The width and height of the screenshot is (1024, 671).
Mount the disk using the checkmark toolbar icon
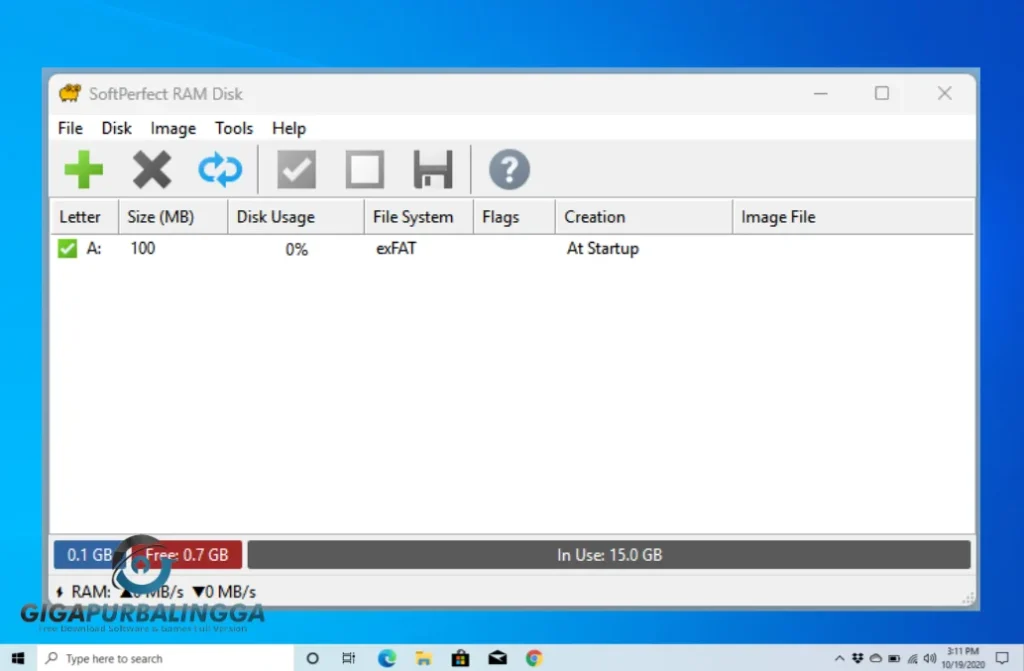(x=295, y=169)
